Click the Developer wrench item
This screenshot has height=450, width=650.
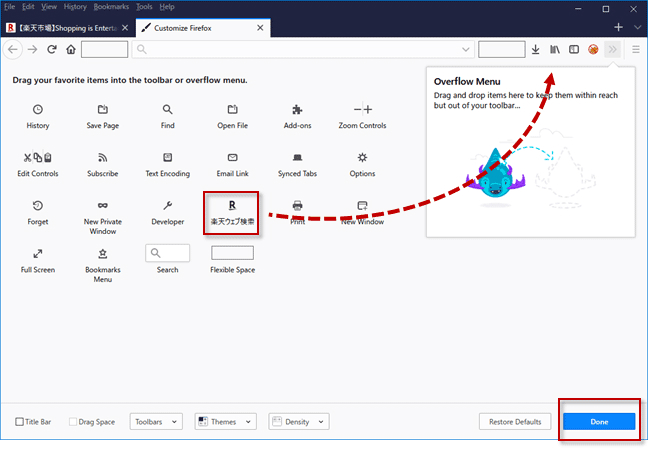pyautogui.click(x=167, y=213)
